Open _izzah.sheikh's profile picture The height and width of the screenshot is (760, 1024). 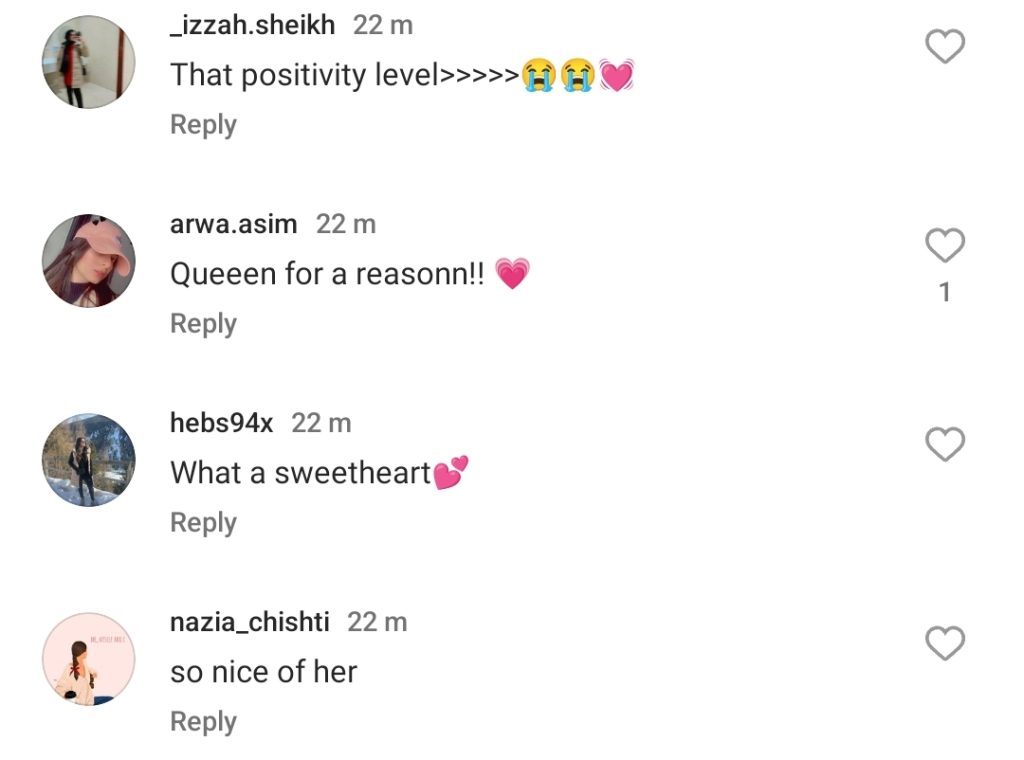point(88,62)
